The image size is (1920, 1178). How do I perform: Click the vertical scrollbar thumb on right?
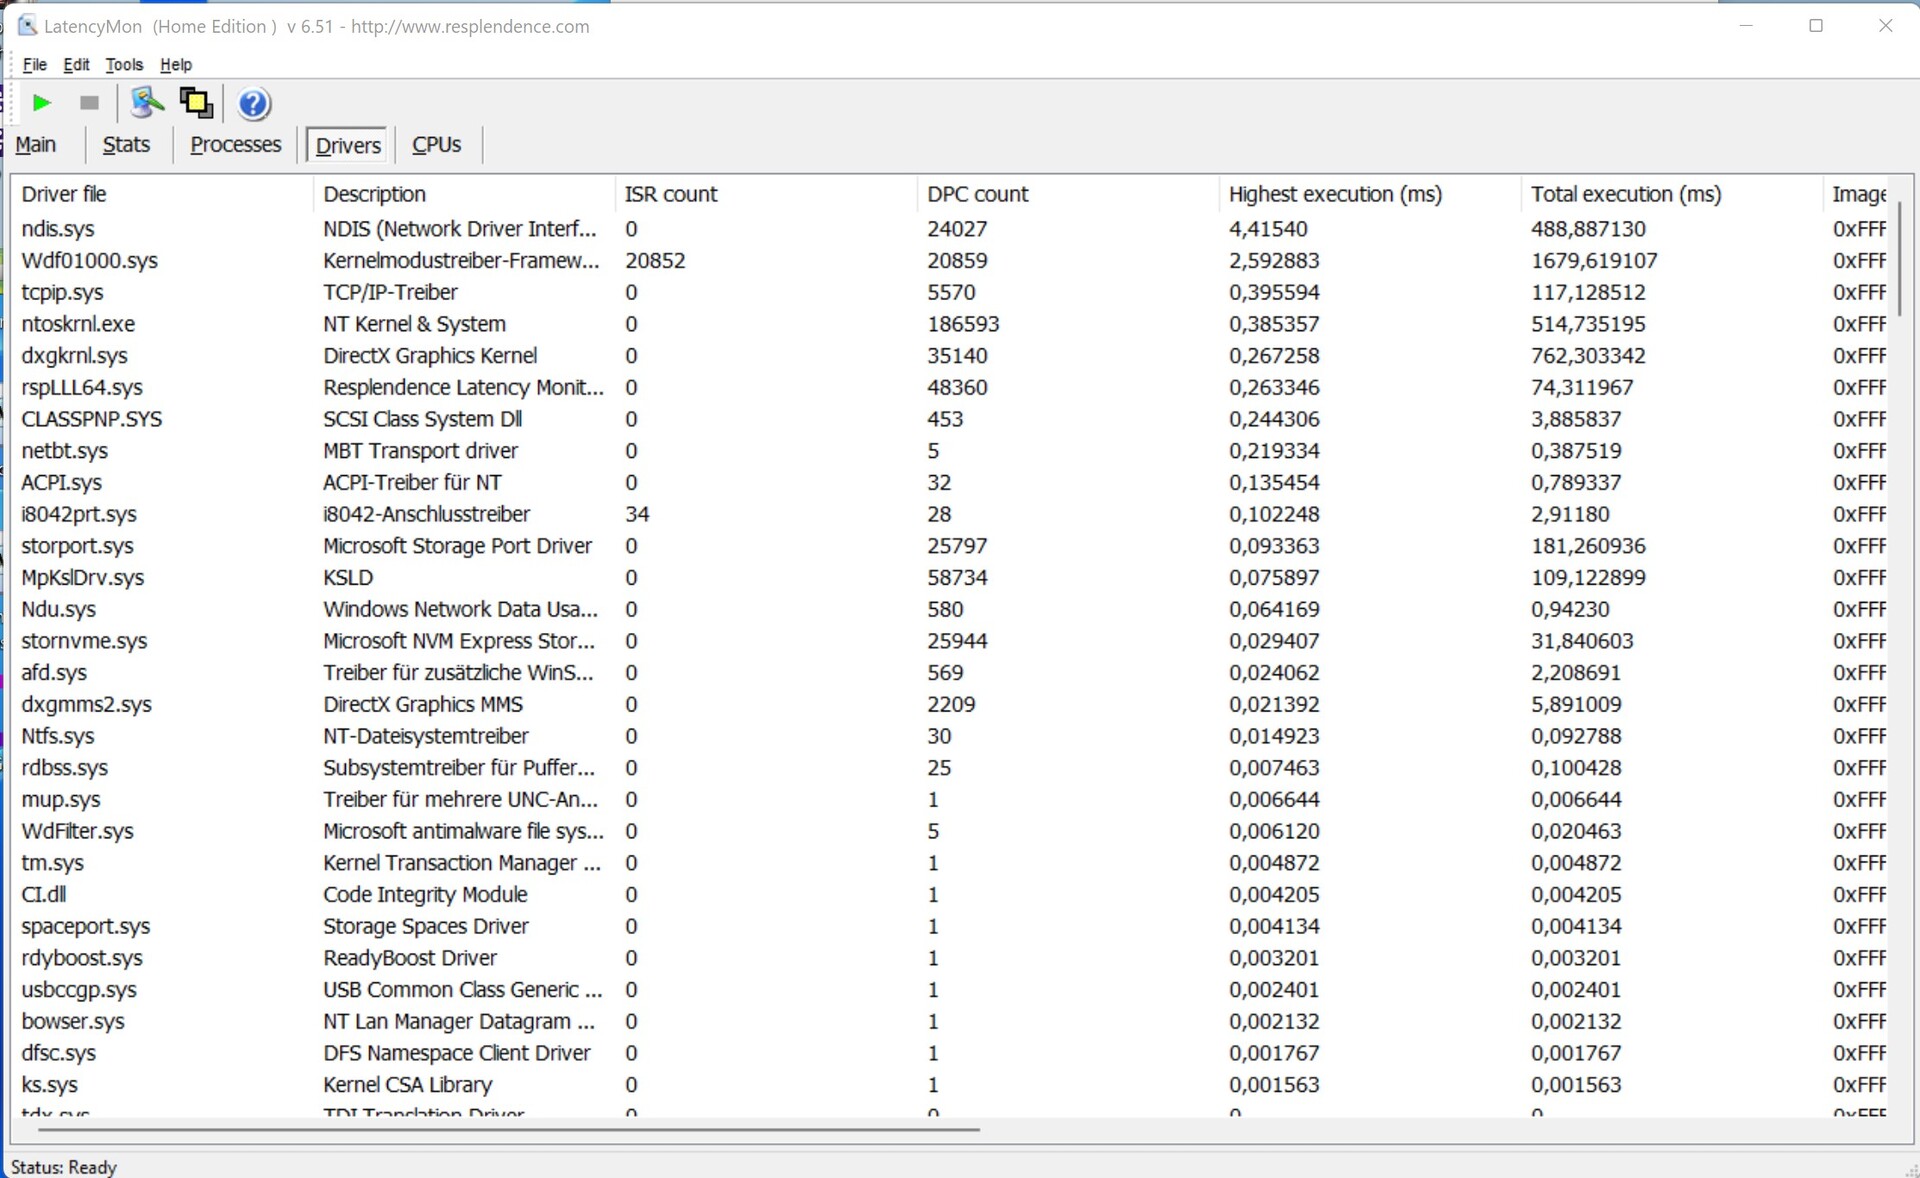tap(1899, 258)
